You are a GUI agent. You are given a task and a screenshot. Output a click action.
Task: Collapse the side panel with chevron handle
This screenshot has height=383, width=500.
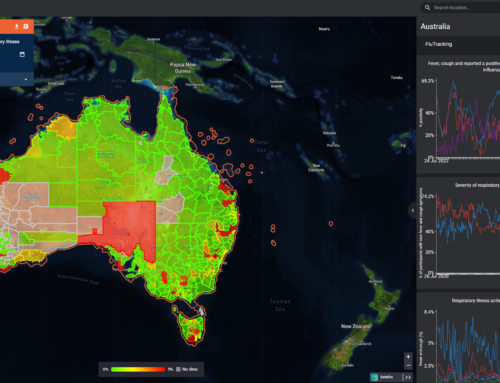click(413, 210)
